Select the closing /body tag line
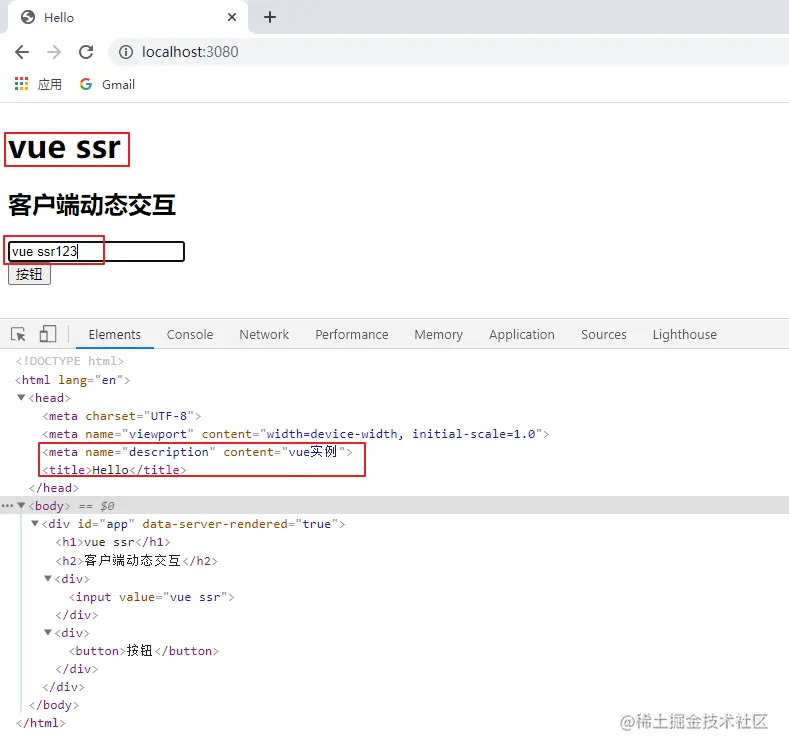789x752 pixels. pyautogui.click(x=54, y=705)
